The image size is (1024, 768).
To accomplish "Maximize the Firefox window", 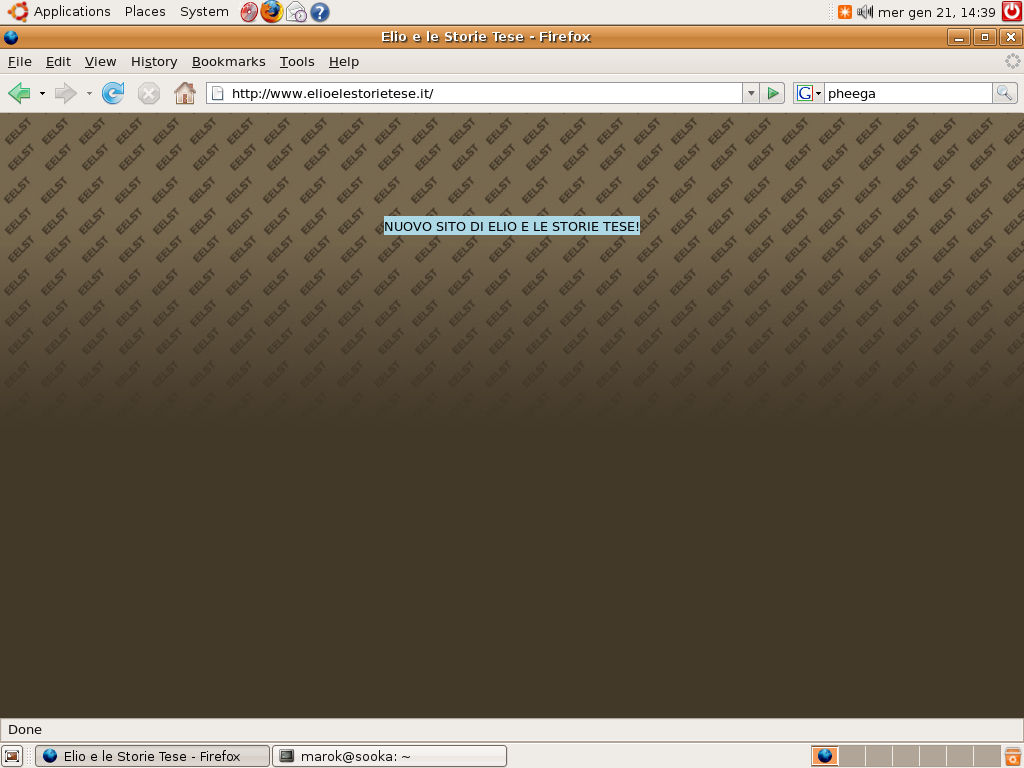I will [x=985, y=37].
